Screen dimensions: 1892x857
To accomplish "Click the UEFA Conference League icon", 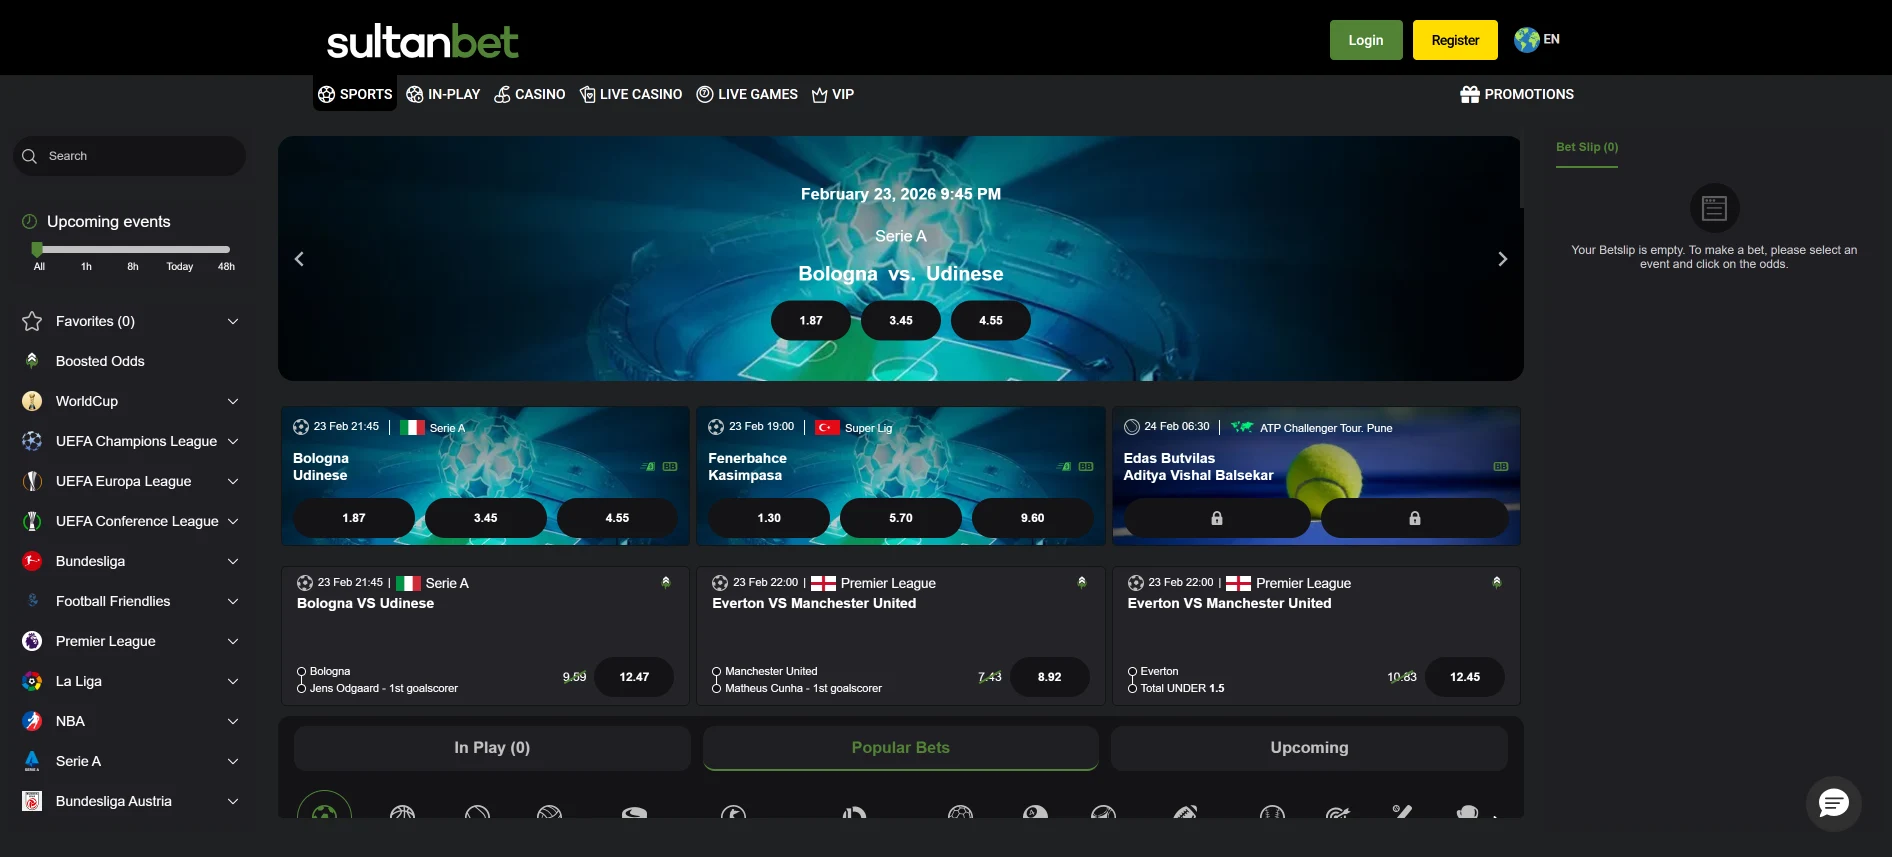I will 32,521.
